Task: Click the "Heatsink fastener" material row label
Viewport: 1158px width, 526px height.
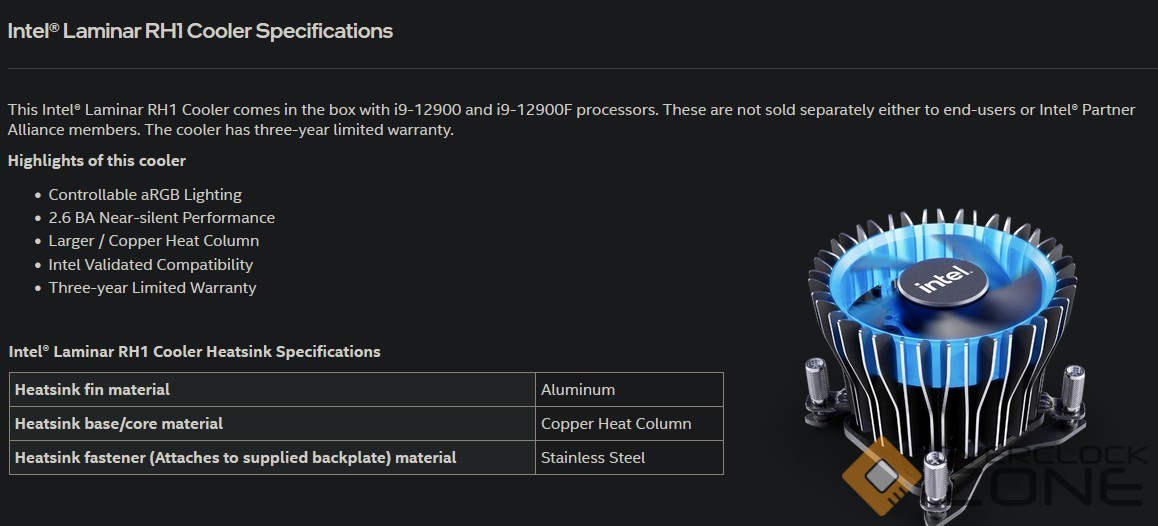Action: pyautogui.click(x=235, y=458)
